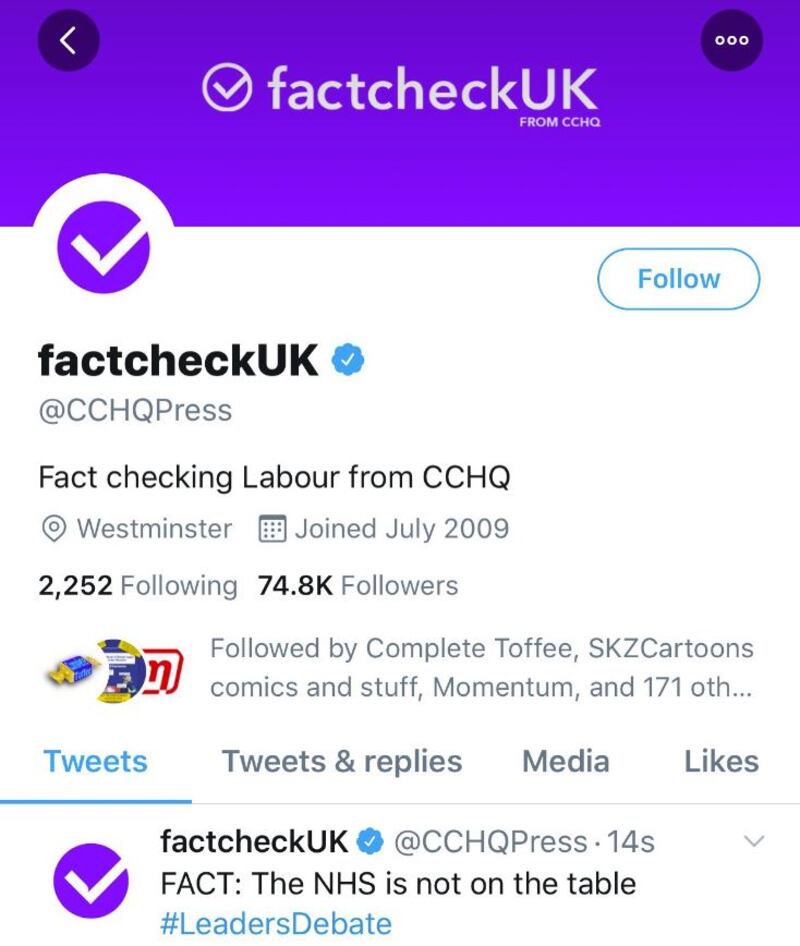Tap the #LeadersDebate hashtag
This screenshot has height=946, width=800.
click(x=275, y=923)
